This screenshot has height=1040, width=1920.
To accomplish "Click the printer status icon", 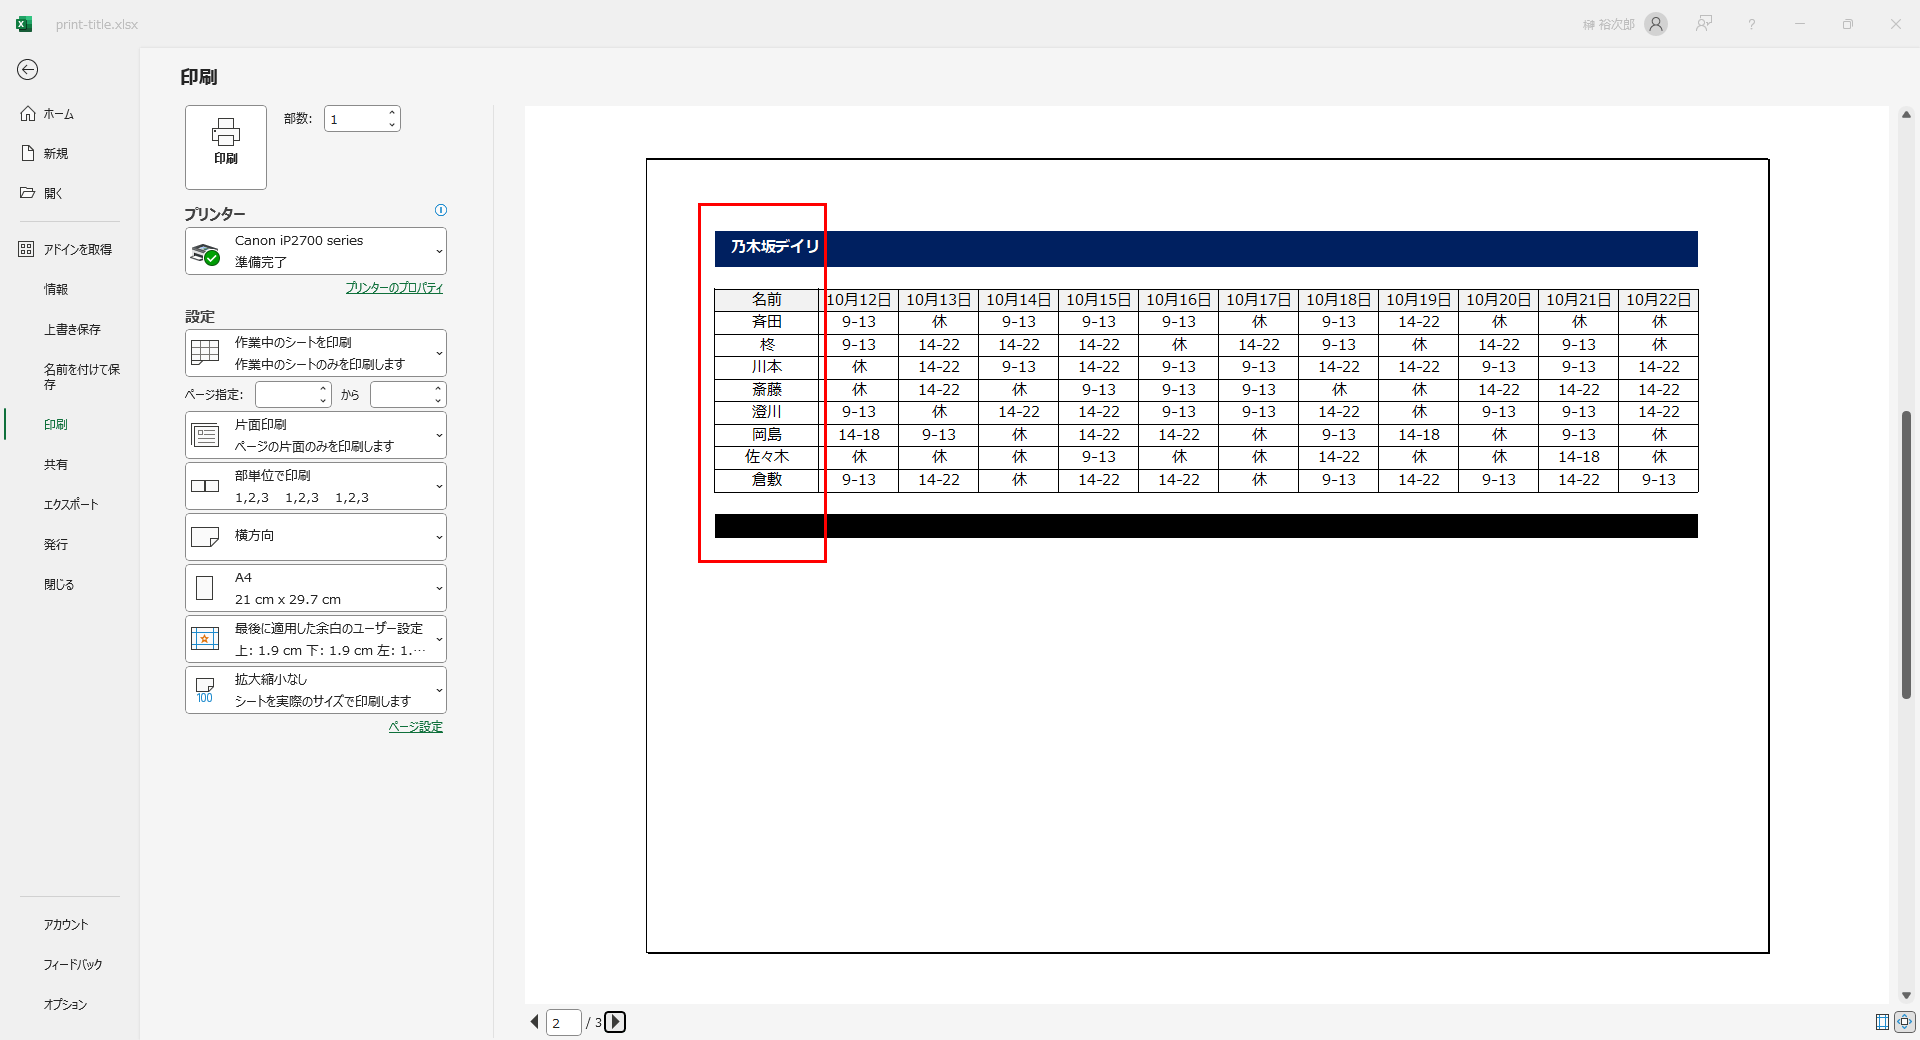I will coord(206,254).
